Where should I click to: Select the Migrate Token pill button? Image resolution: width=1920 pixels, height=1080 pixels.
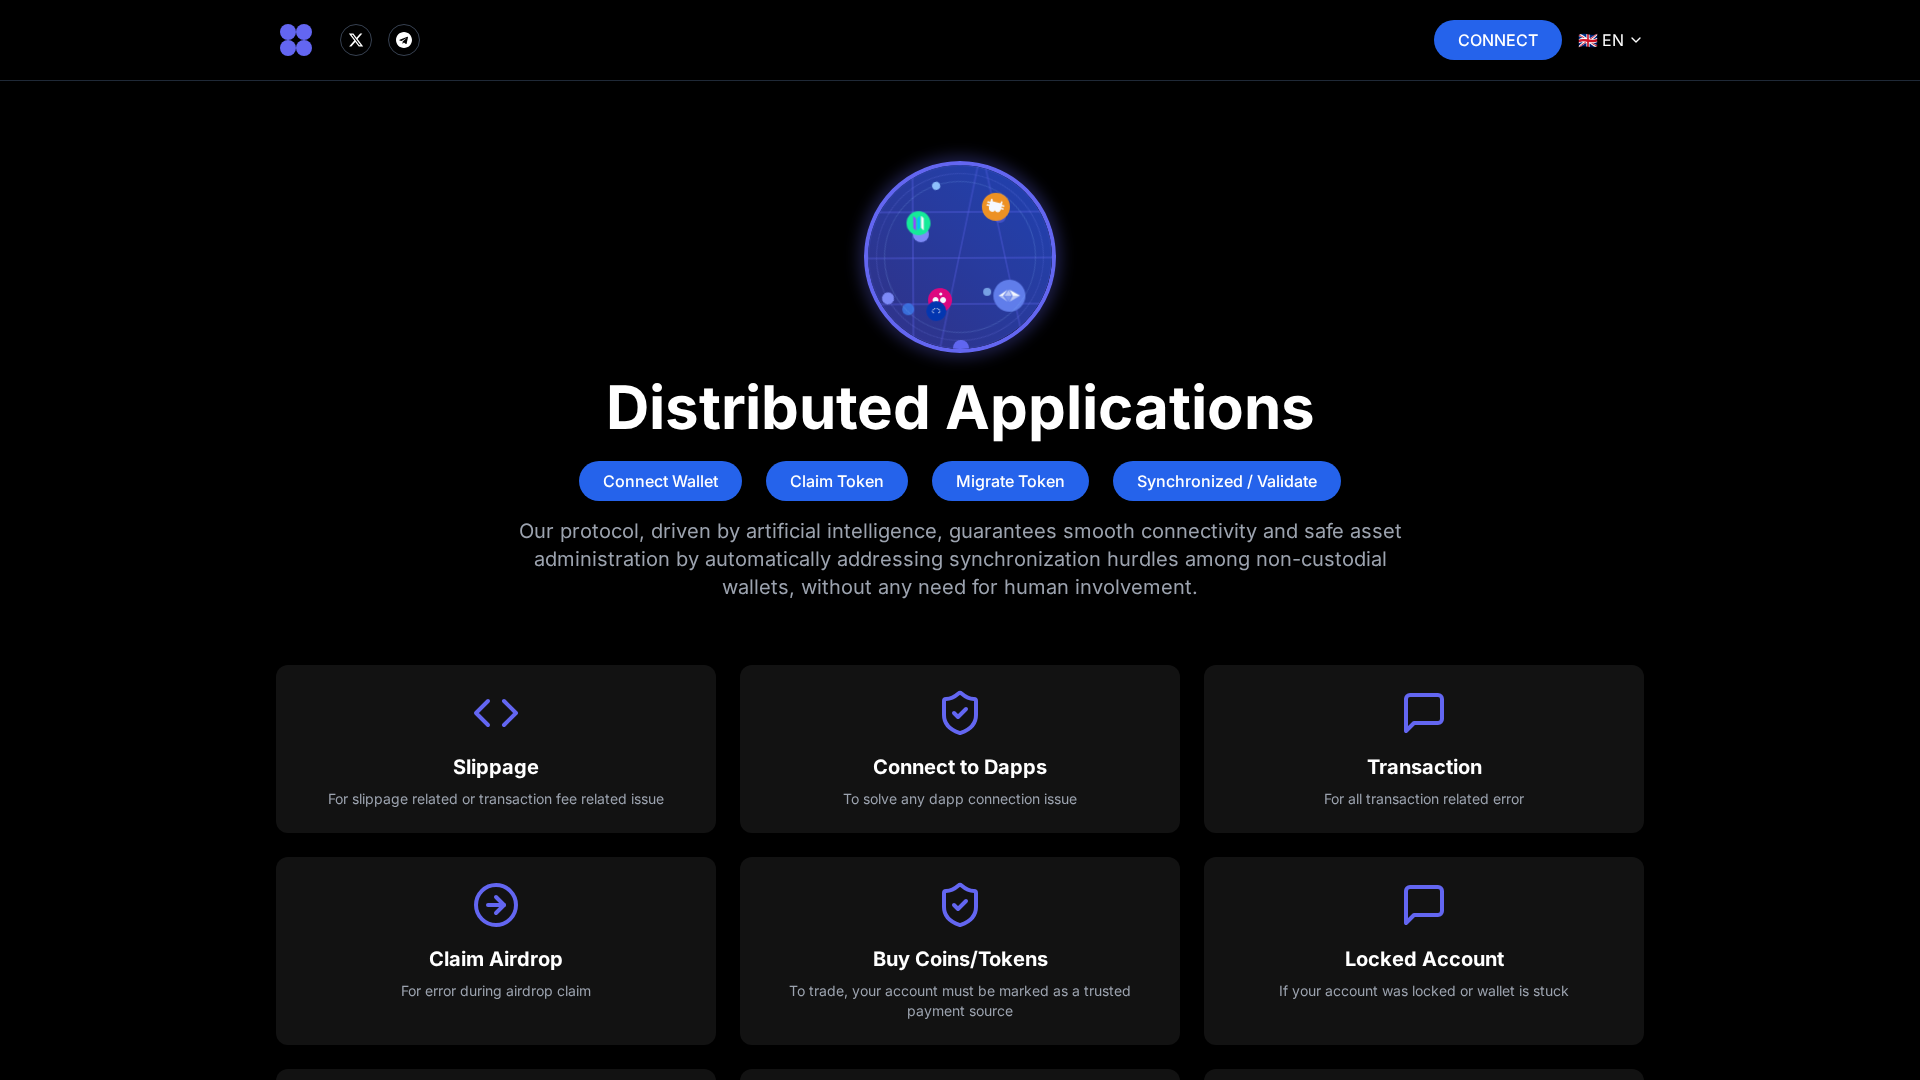pos(1010,481)
